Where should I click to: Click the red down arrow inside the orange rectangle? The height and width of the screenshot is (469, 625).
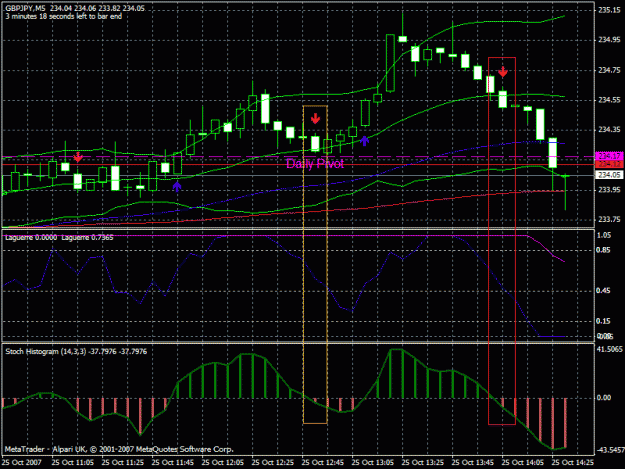click(315, 118)
